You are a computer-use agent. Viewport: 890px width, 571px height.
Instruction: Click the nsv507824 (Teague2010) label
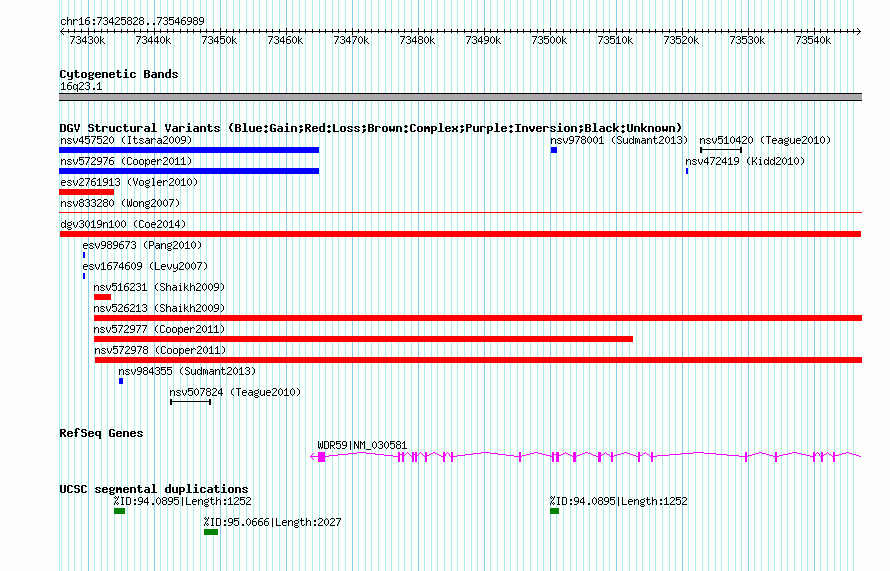coord(235,392)
